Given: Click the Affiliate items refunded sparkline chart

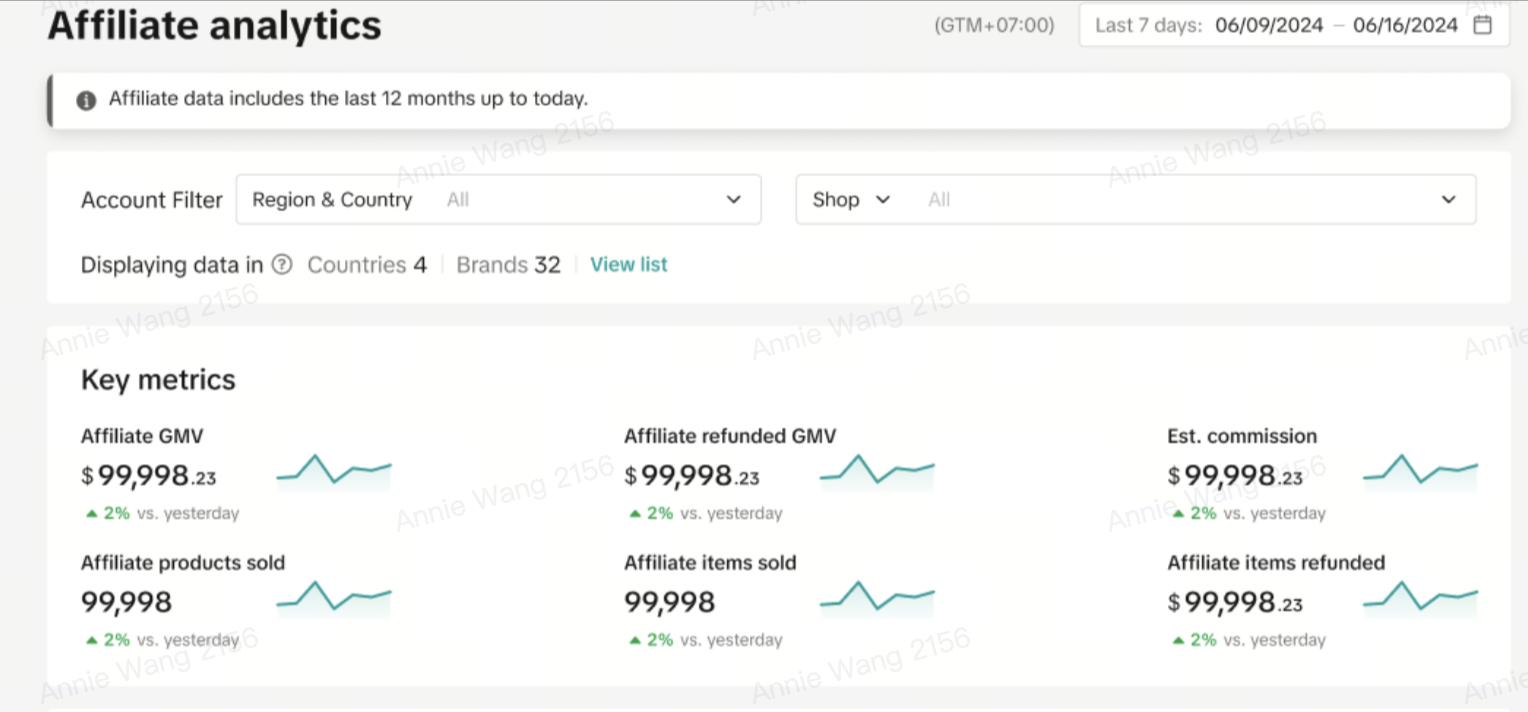Looking at the screenshot, I should tap(1420, 598).
